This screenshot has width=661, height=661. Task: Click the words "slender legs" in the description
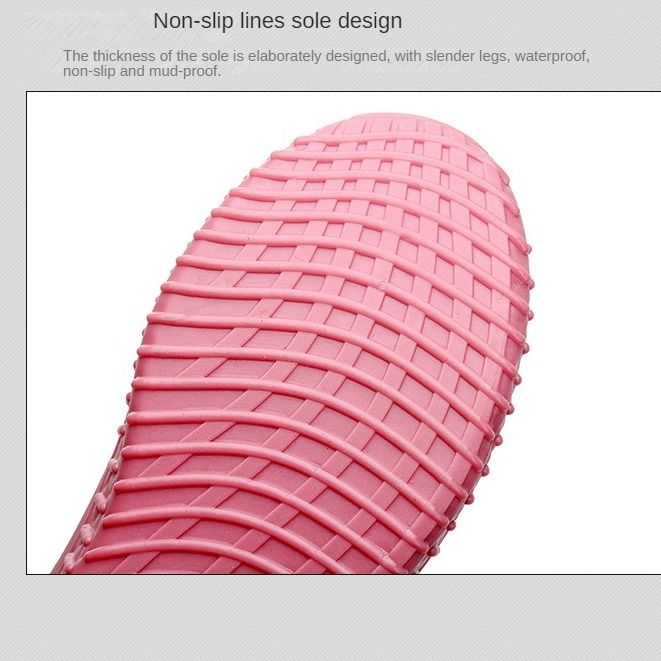[x=466, y=56]
